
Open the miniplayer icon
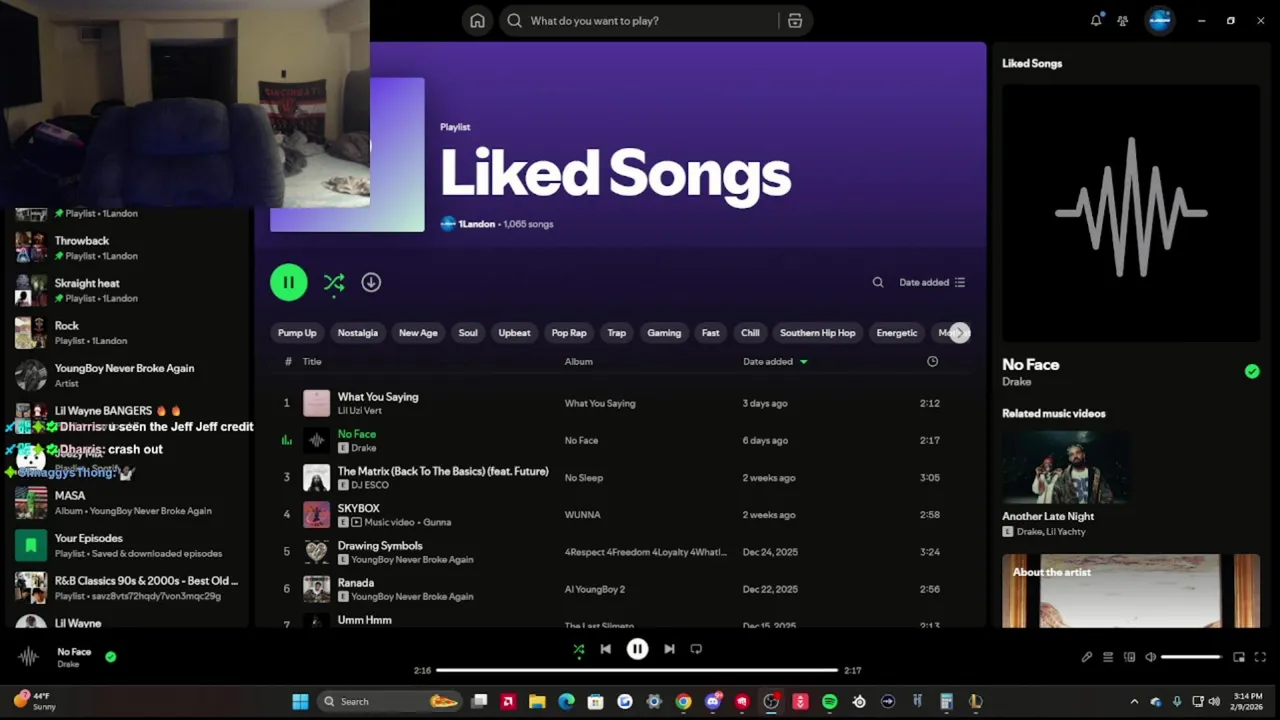click(1238, 657)
